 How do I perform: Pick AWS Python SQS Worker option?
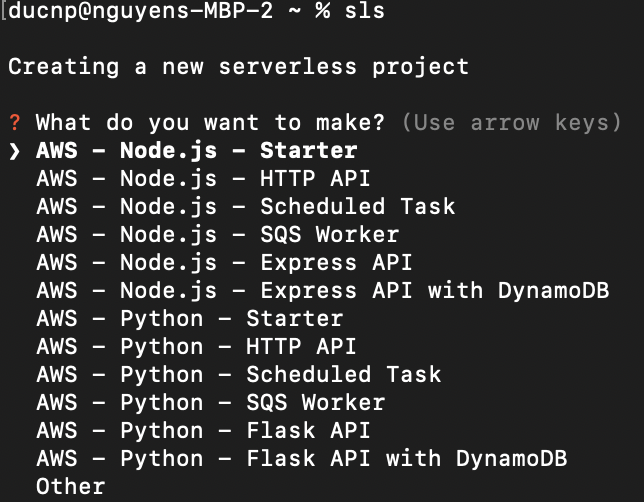coord(210,403)
